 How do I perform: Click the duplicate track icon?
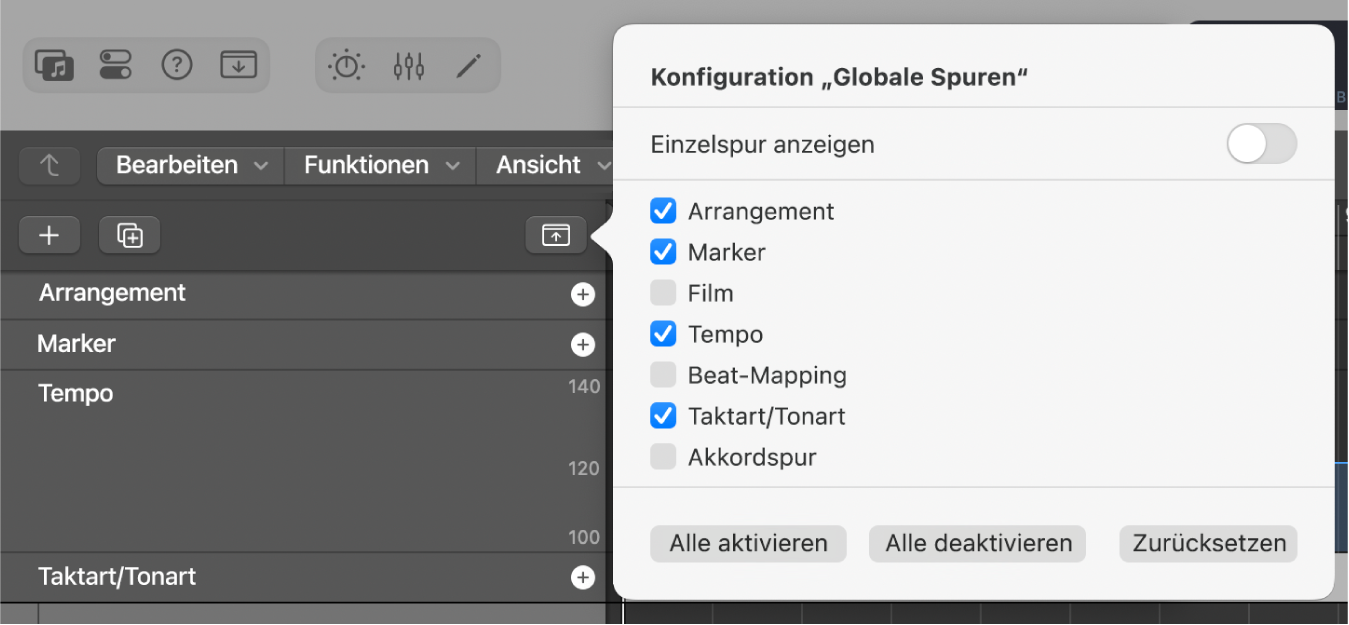[130, 235]
